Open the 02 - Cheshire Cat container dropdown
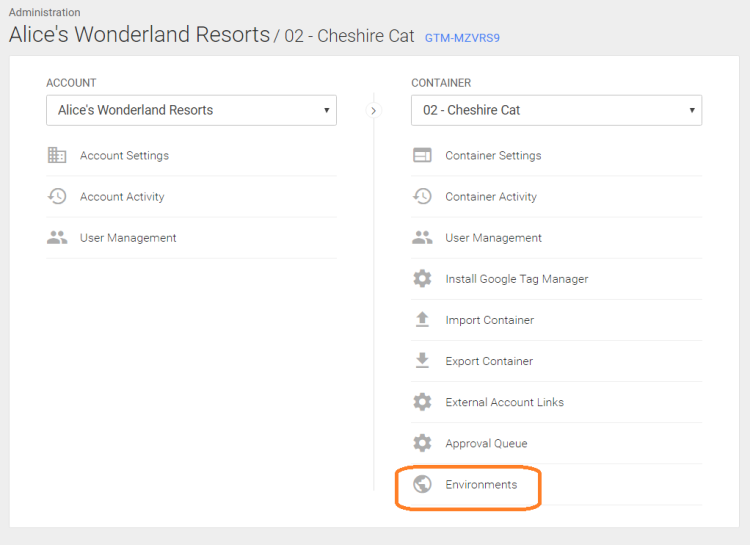 [556, 110]
